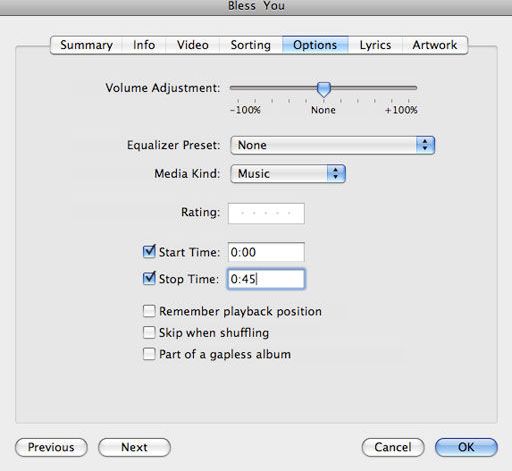The image size is (512, 471).
Task: Click the Equalizer Preset stepper arrows
Action: click(x=425, y=145)
